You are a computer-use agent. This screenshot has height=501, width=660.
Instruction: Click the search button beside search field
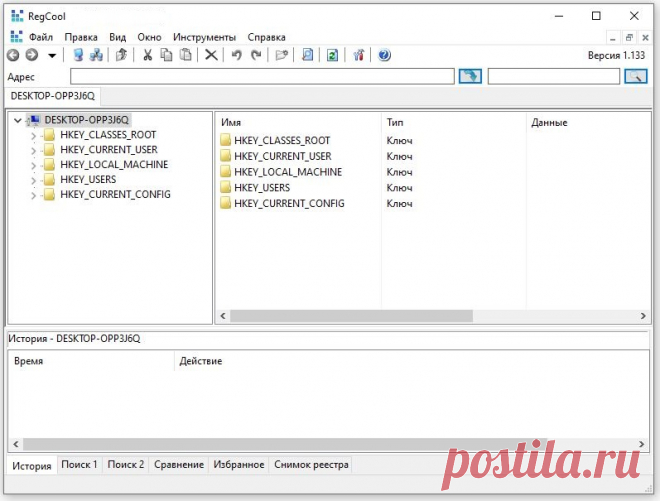click(636, 76)
